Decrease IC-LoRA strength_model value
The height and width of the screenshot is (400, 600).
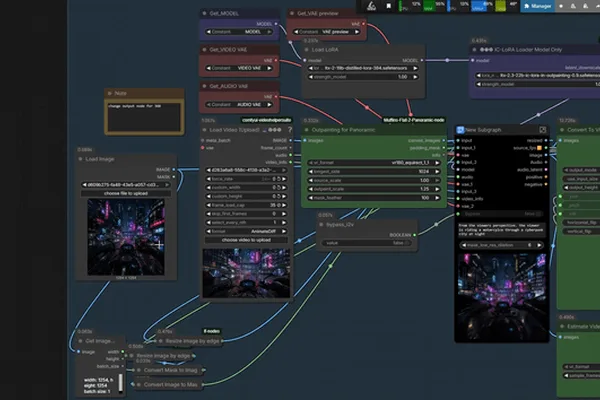[x=479, y=84]
